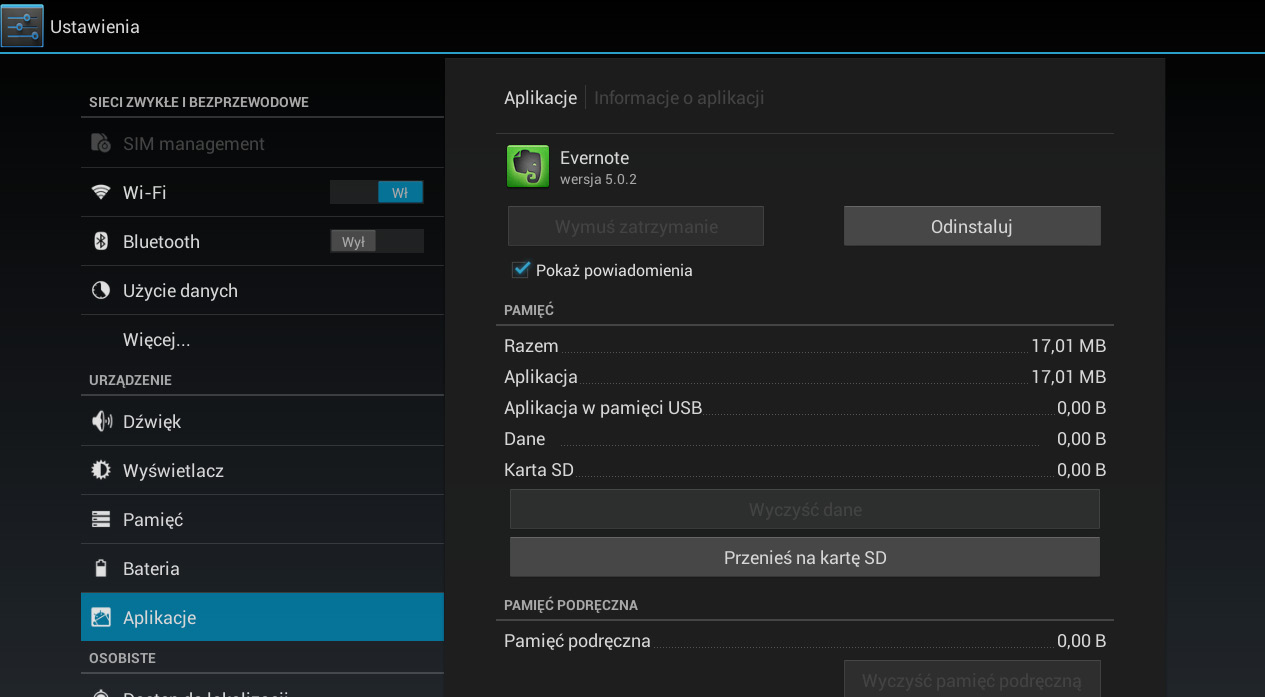Click the Dane storage row label

[524, 439]
